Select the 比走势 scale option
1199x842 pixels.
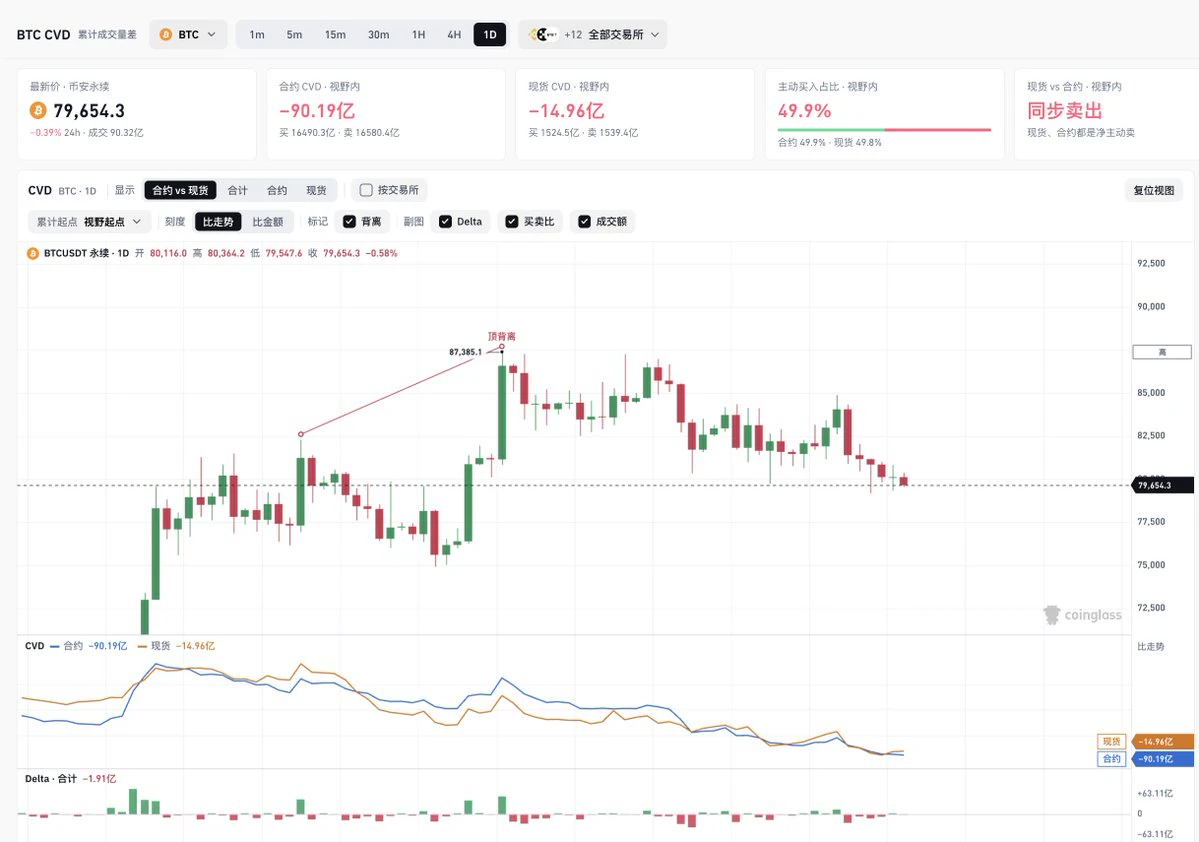(x=218, y=222)
